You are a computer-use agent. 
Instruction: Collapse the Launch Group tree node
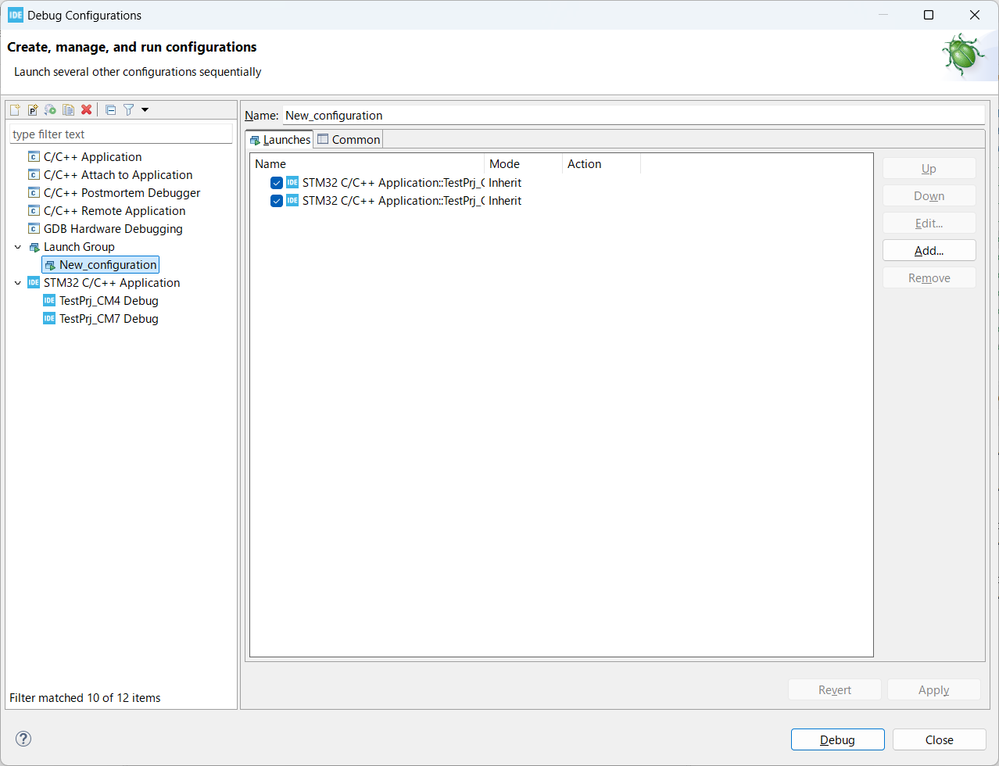pos(18,247)
